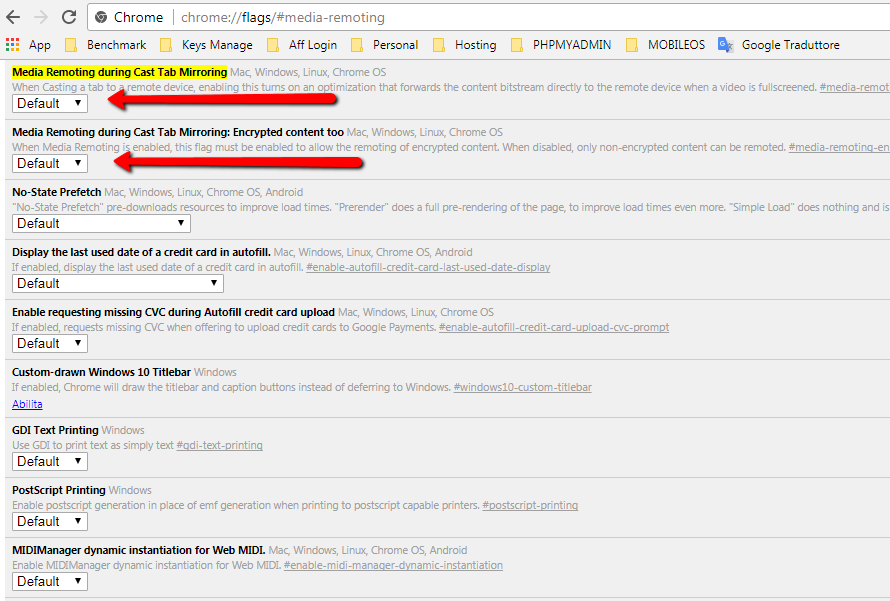Viewport: 890px width, 601px height.
Task: Open the missing CVC autofill flag dropdown
Action: pos(50,343)
